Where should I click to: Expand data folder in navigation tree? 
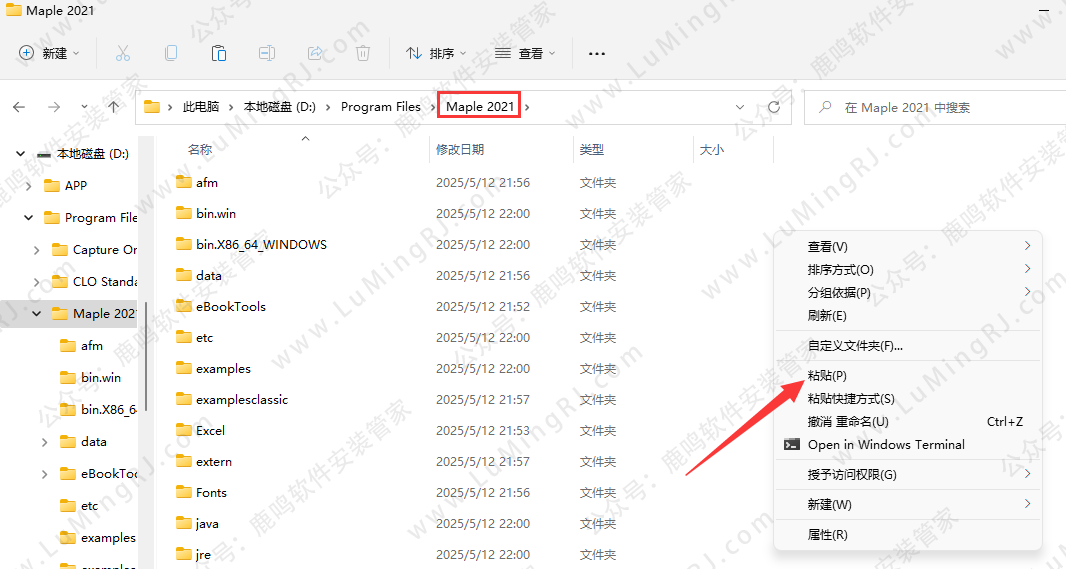coord(45,442)
